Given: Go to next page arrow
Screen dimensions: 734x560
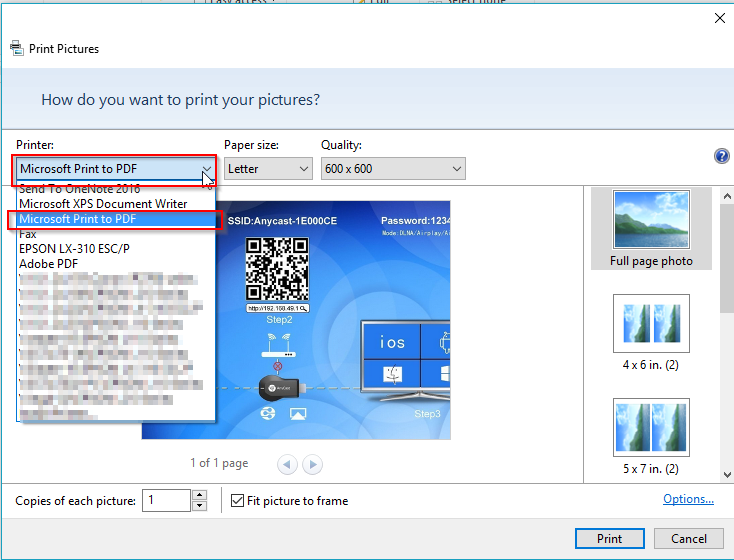Looking at the screenshot, I should (x=312, y=464).
